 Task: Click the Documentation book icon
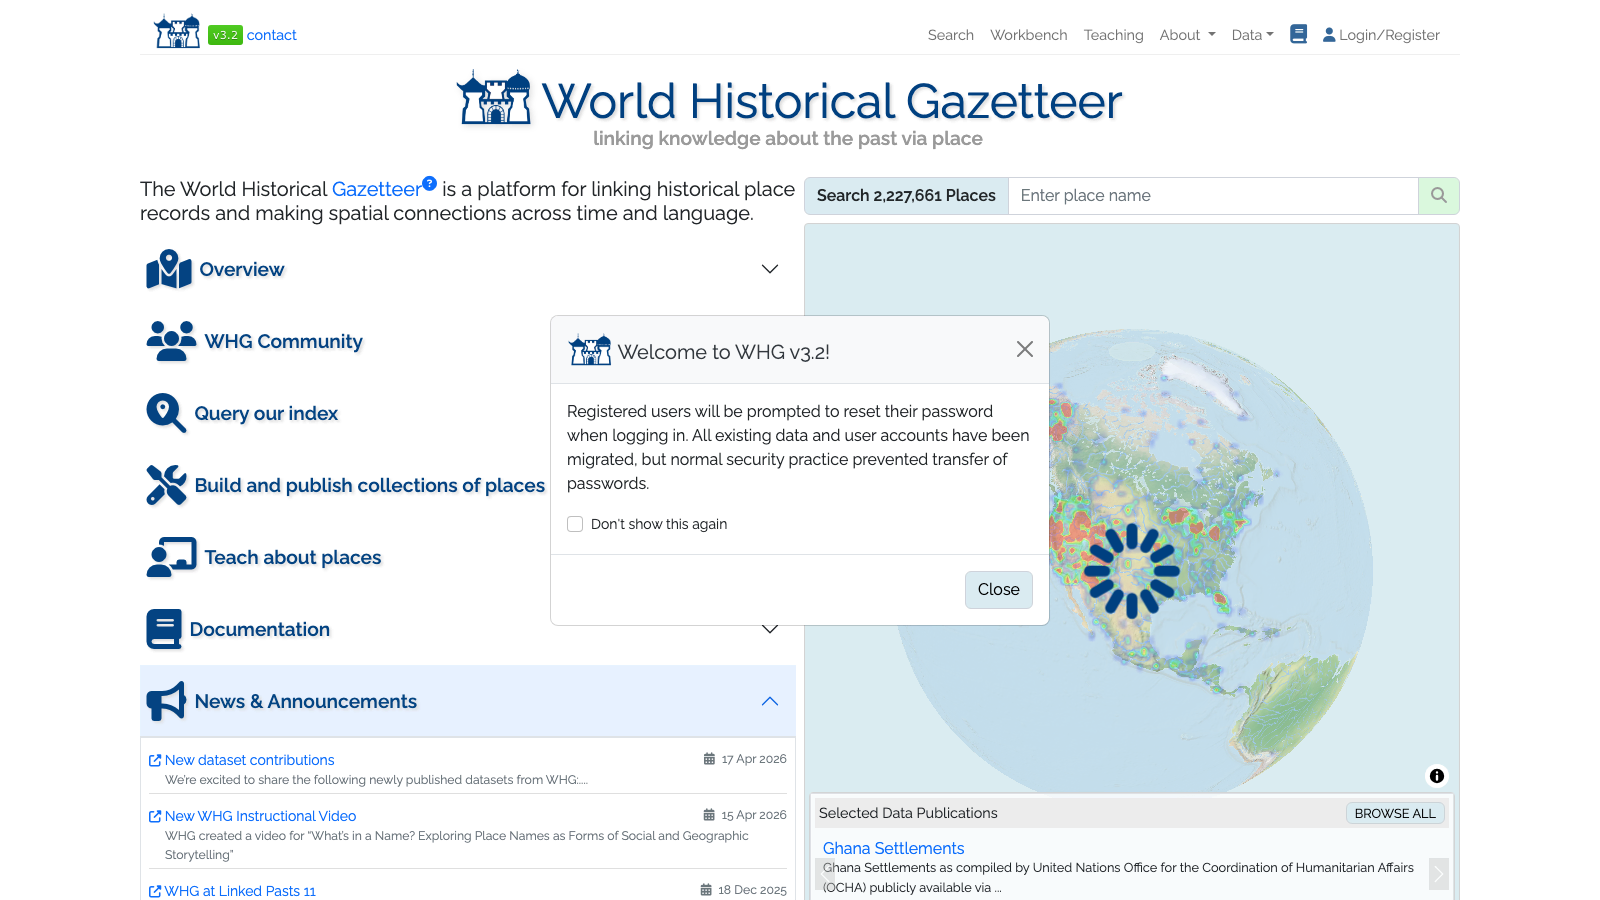pyautogui.click(x=164, y=629)
